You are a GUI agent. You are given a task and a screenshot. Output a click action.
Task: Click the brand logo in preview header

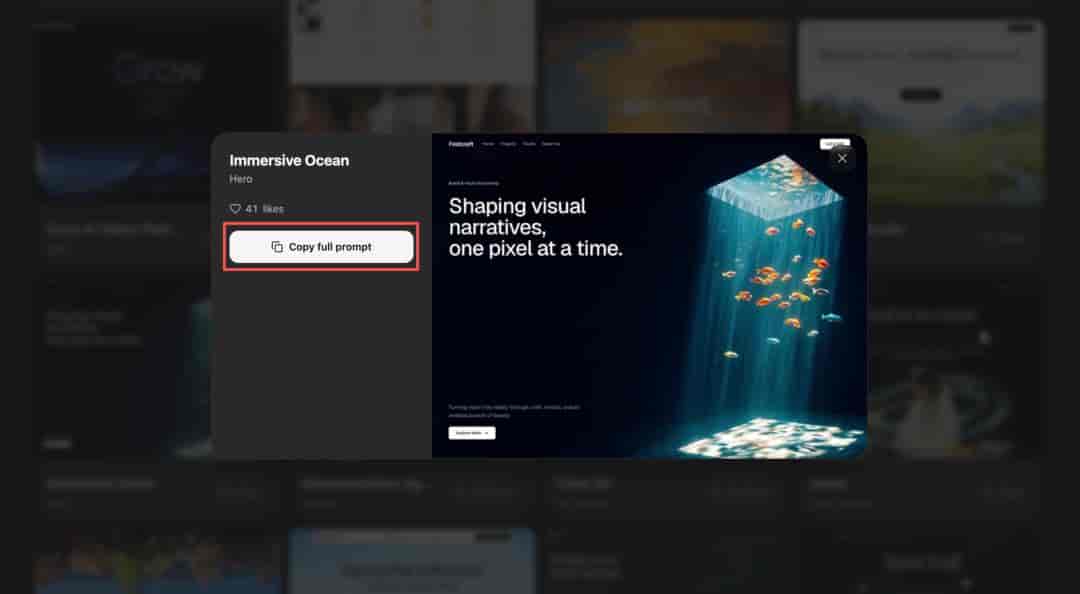(x=461, y=144)
